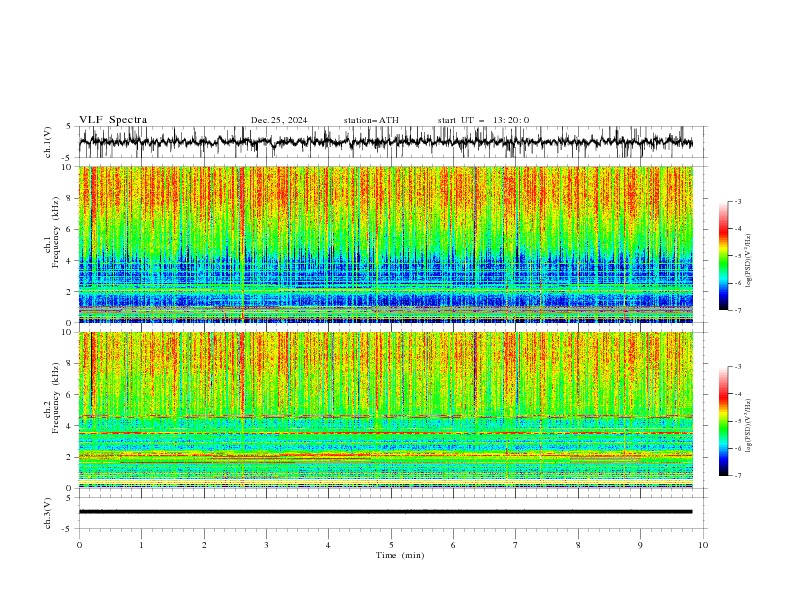Click the "ch.1(V)" waveform axis label
Viewport: 792px width, 612px height.
tap(48, 142)
